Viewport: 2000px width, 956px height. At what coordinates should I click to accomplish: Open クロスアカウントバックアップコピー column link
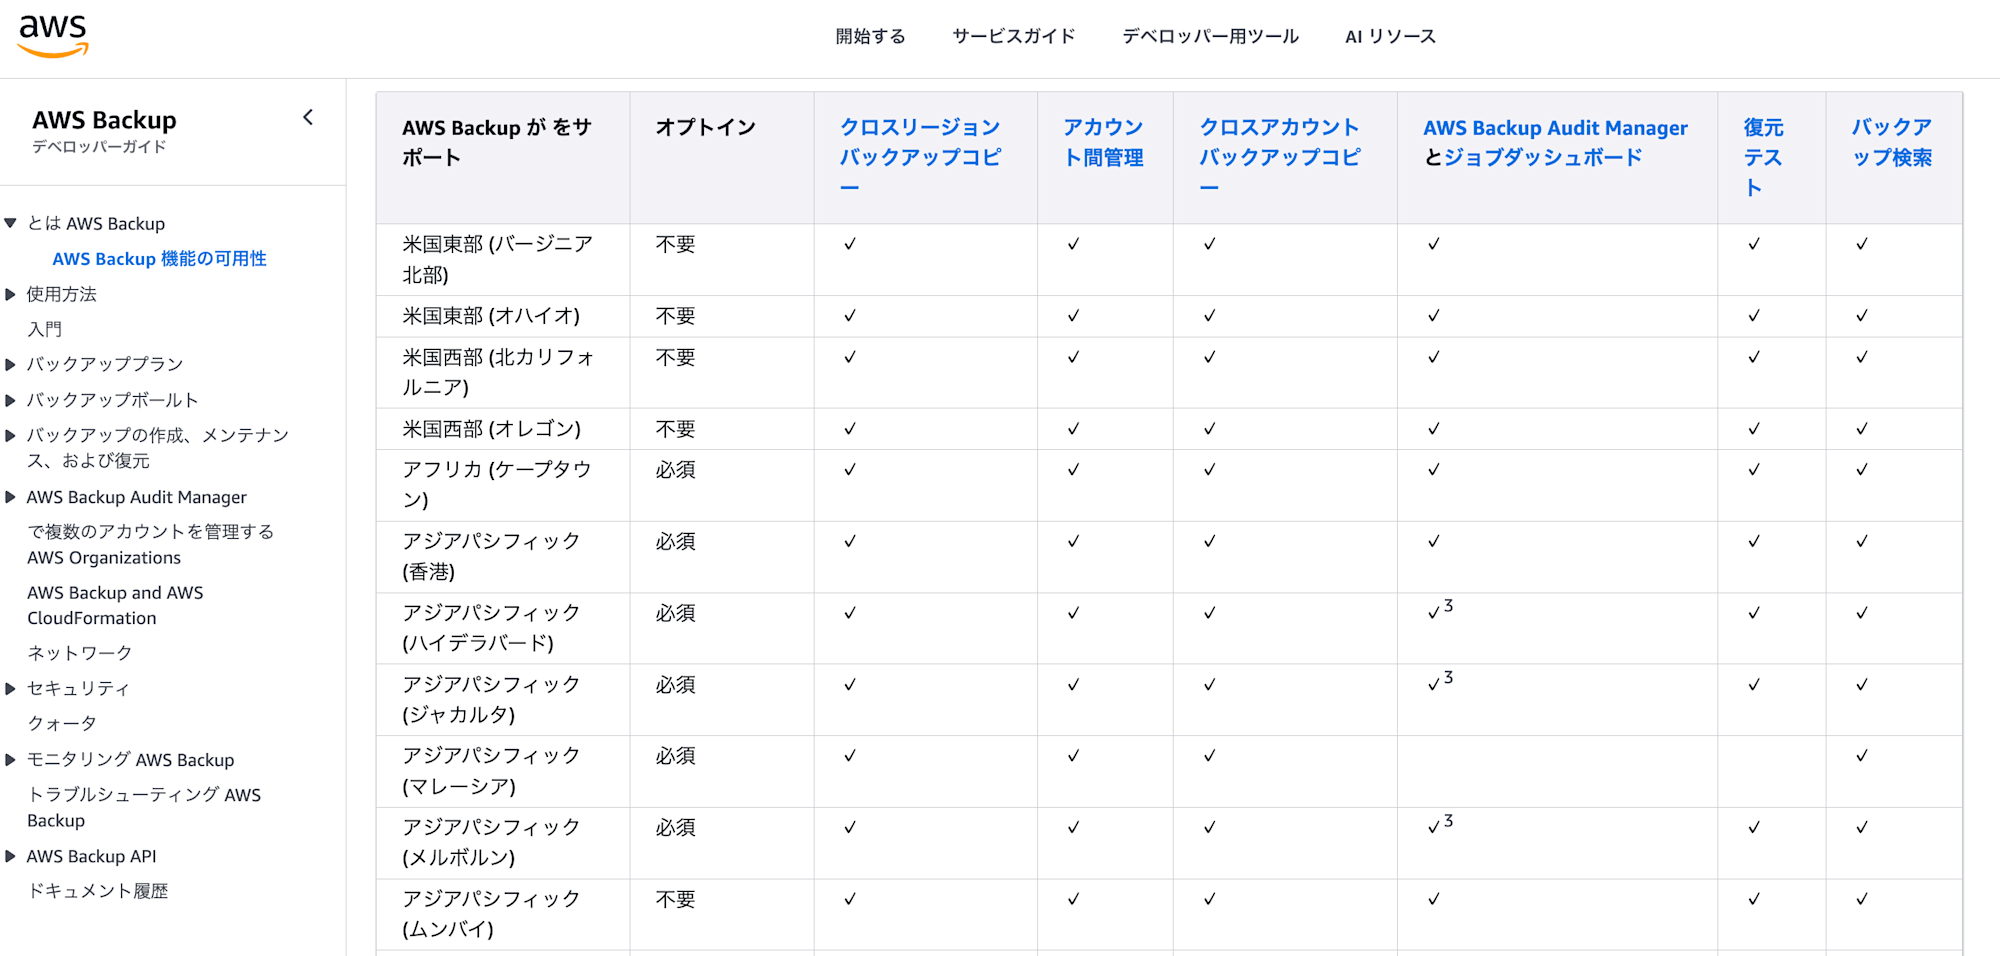point(1279,157)
